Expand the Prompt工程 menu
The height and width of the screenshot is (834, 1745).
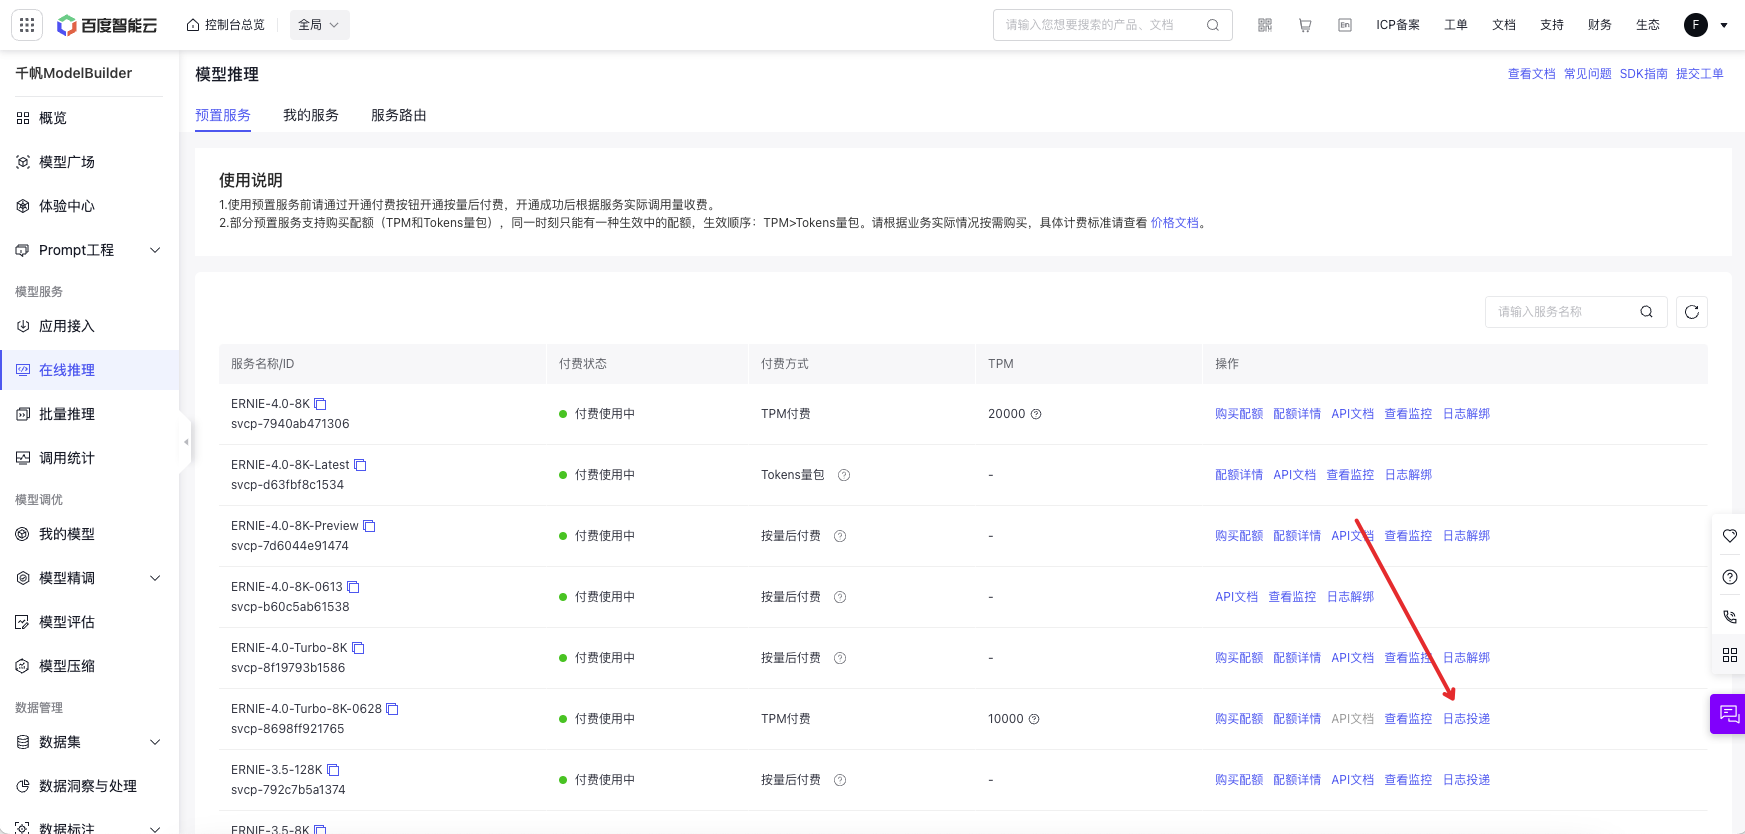click(x=155, y=250)
